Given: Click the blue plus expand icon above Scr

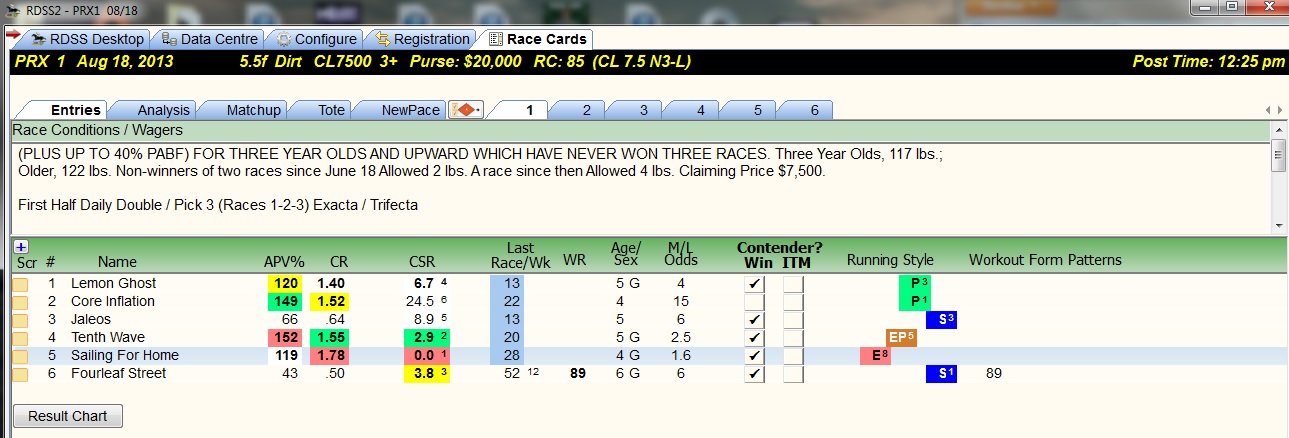Looking at the screenshot, I should pos(21,246).
